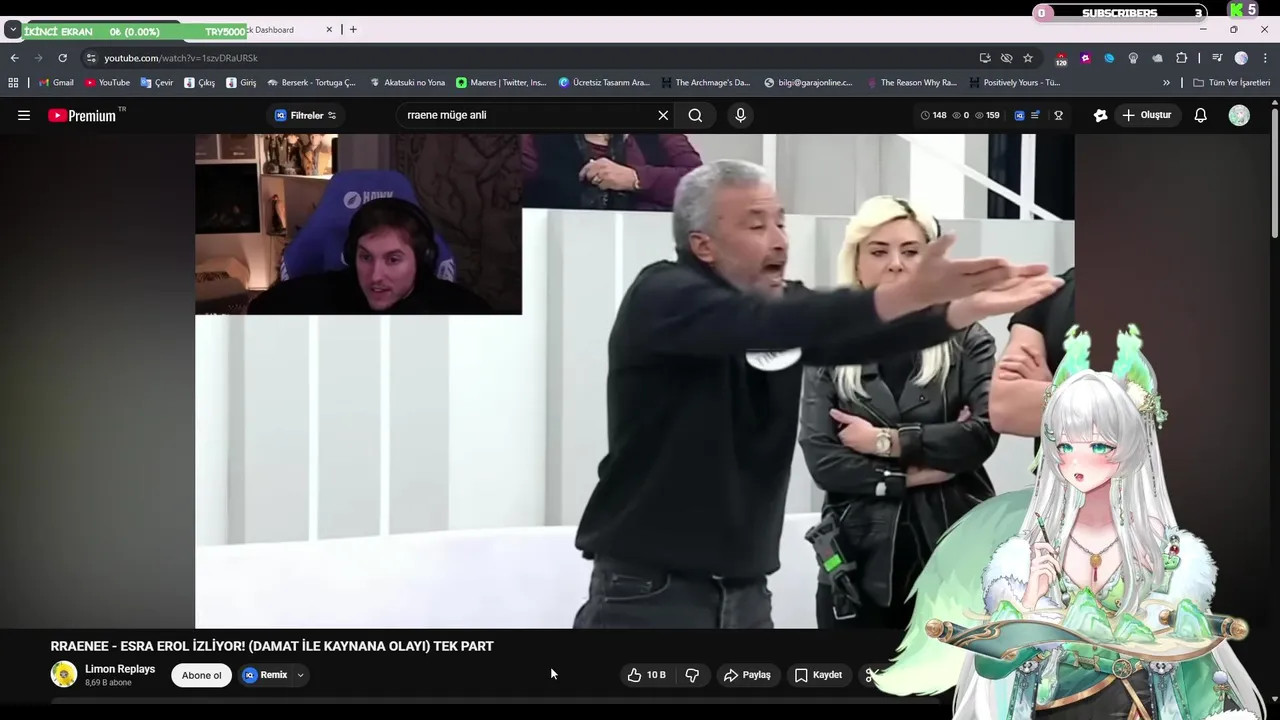Open Chrome profile avatar
This screenshot has height=720, width=1280.
1241,58
